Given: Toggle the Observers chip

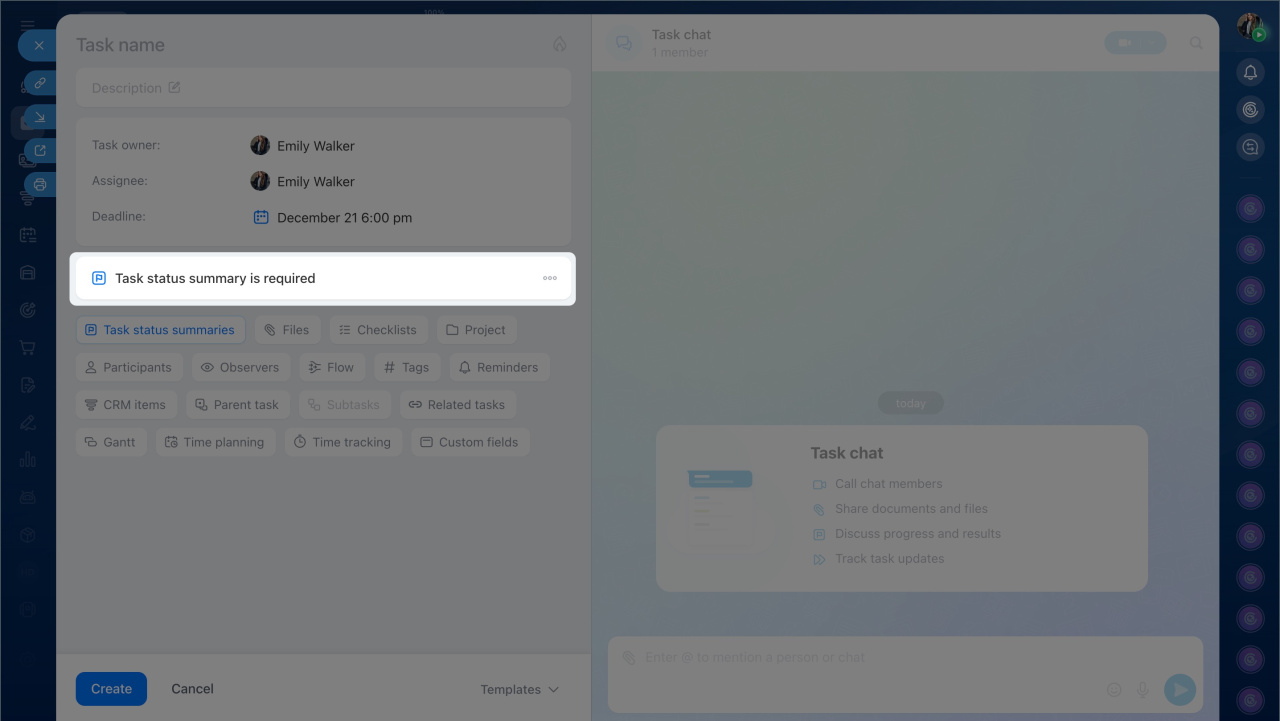Looking at the screenshot, I should (x=241, y=367).
